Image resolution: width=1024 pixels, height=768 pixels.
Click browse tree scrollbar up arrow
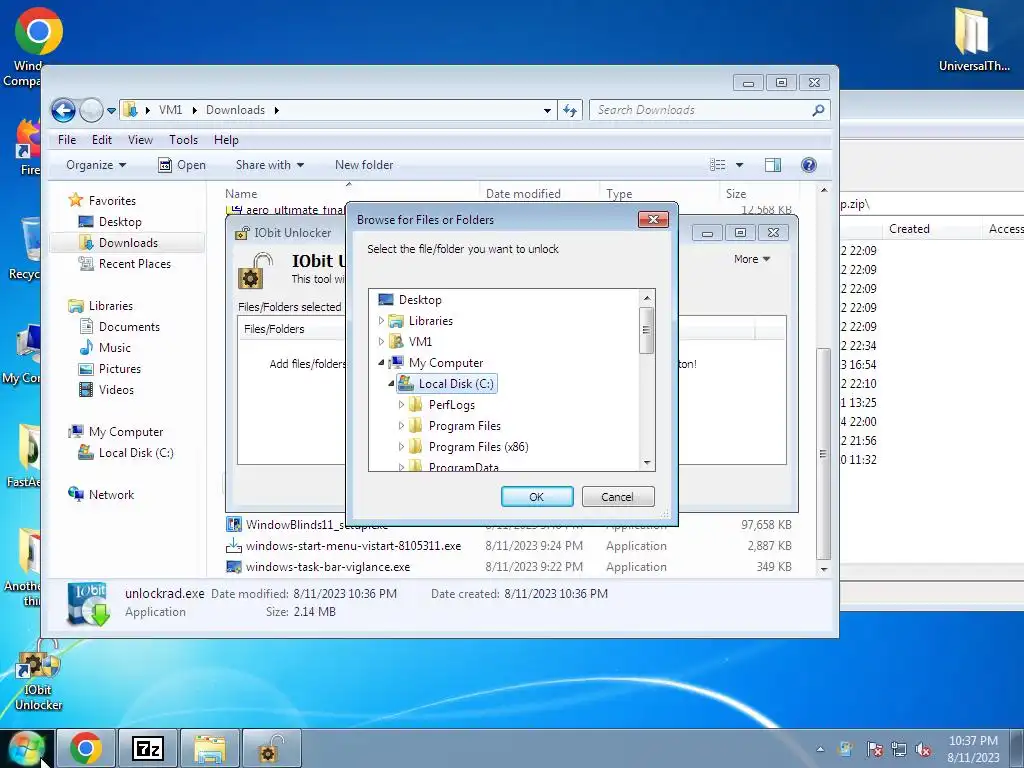point(647,298)
